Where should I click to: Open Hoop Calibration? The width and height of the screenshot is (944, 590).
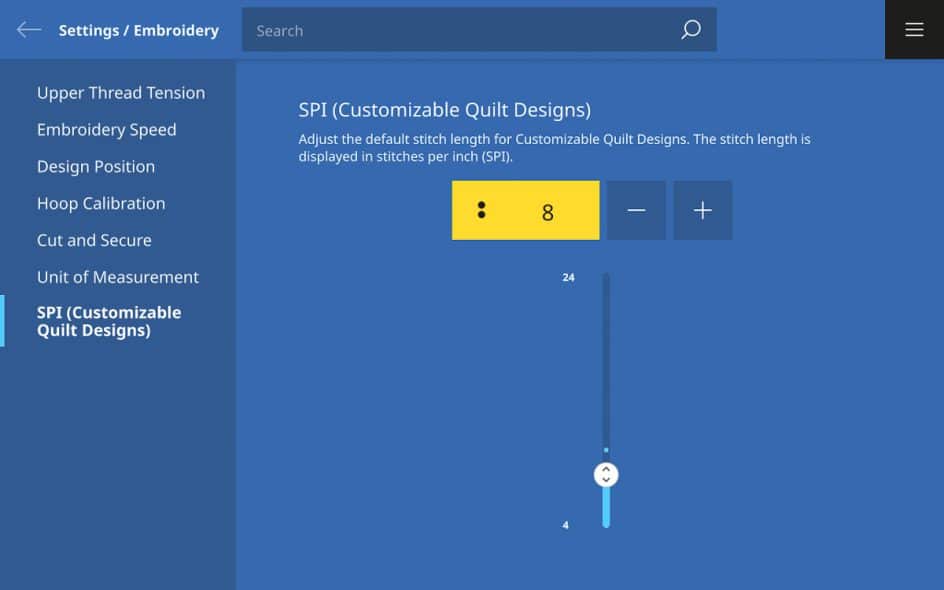pyautogui.click(x=101, y=204)
